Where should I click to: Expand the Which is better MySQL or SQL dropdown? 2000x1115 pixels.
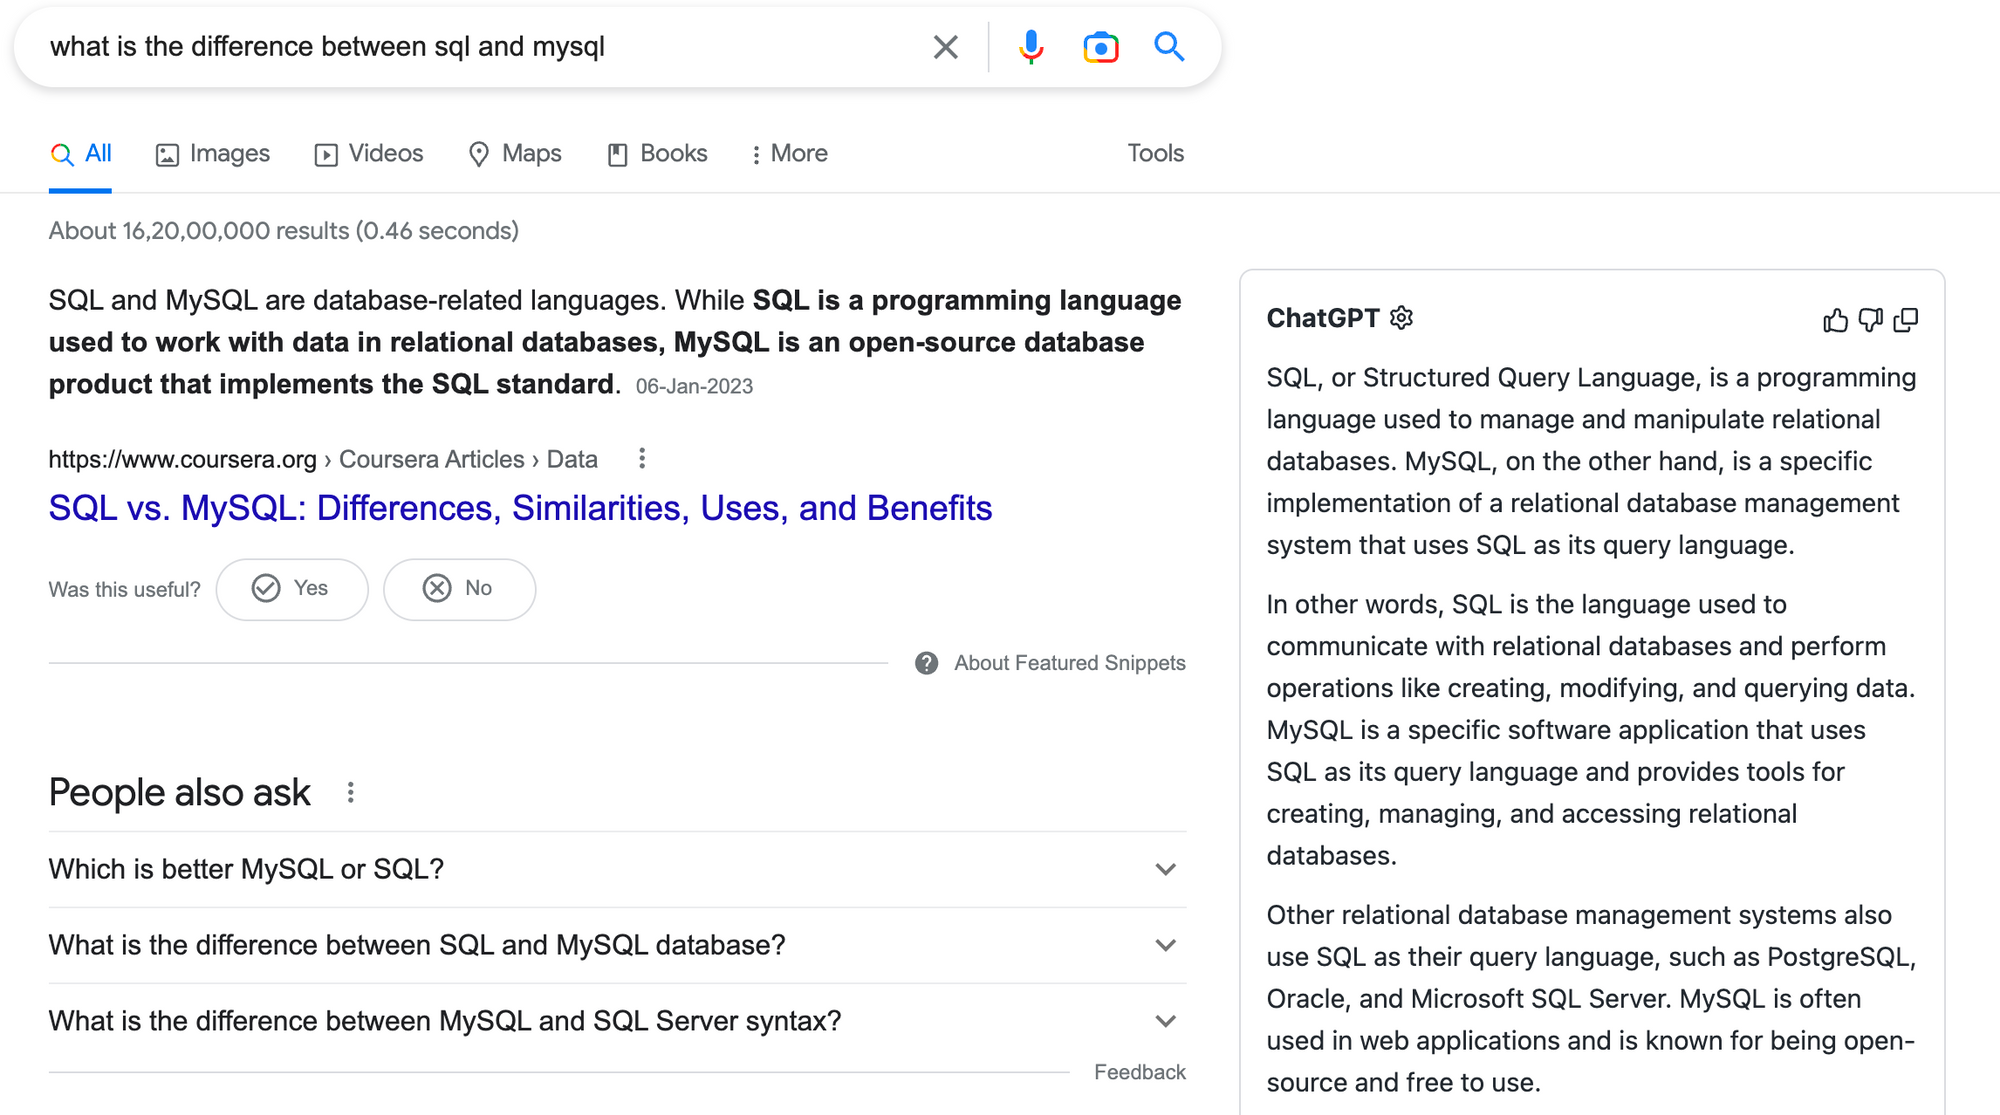[1164, 868]
